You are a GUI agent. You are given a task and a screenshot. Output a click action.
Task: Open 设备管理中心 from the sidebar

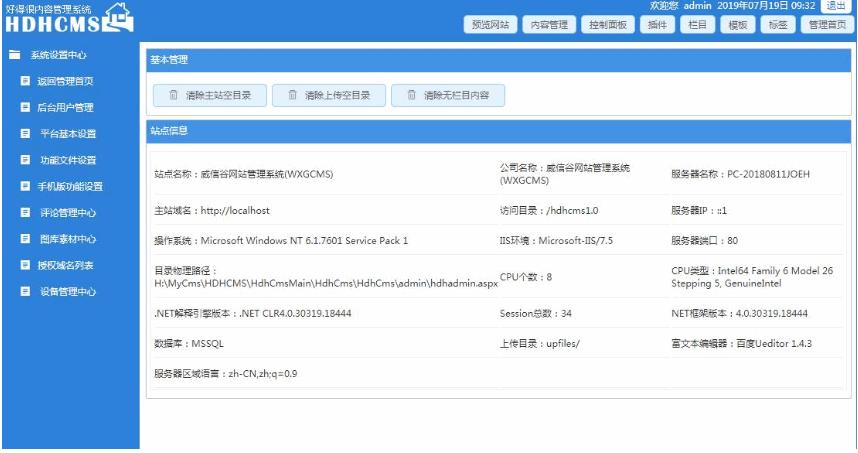[68, 292]
